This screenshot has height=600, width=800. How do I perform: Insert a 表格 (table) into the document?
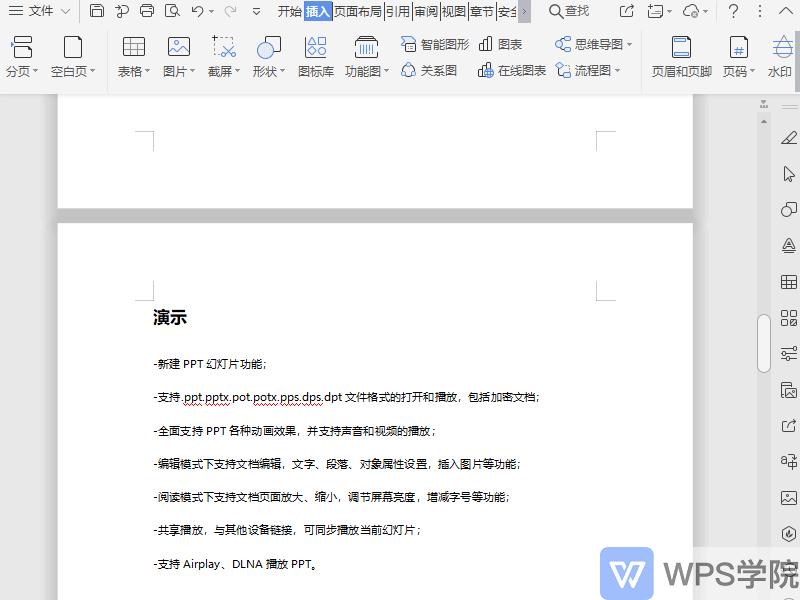tap(132, 55)
